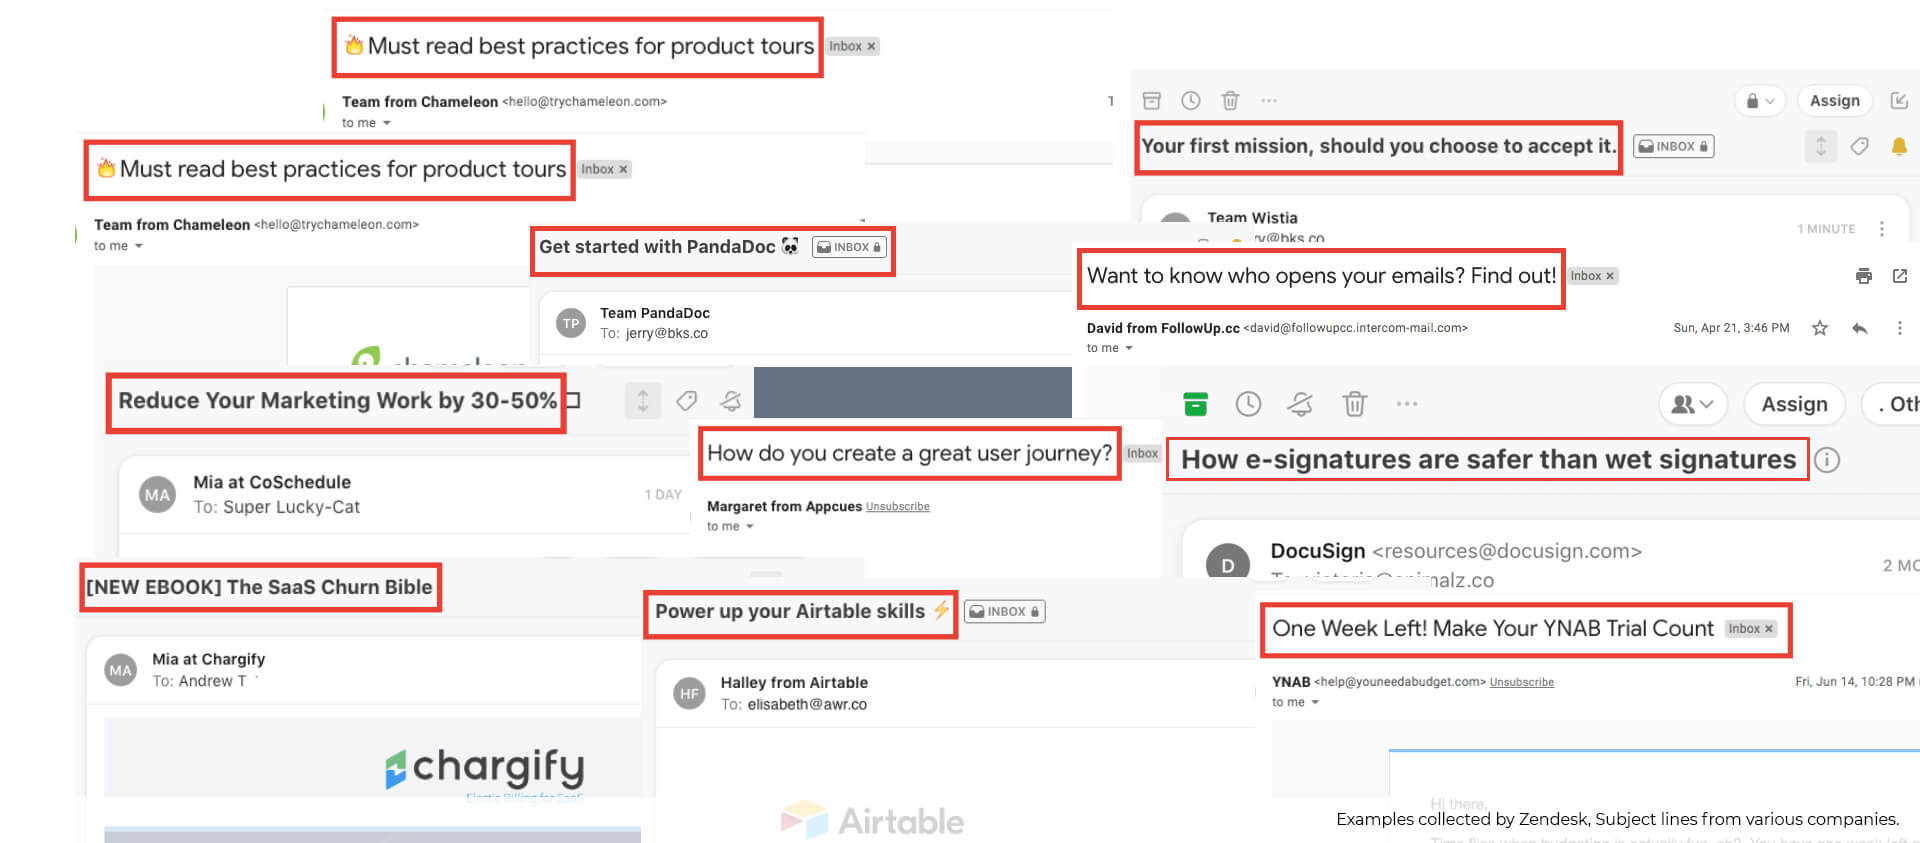
Task: Click the snooze clock icon above the DocuSign email
Action: pyautogui.click(x=1248, y=404)
